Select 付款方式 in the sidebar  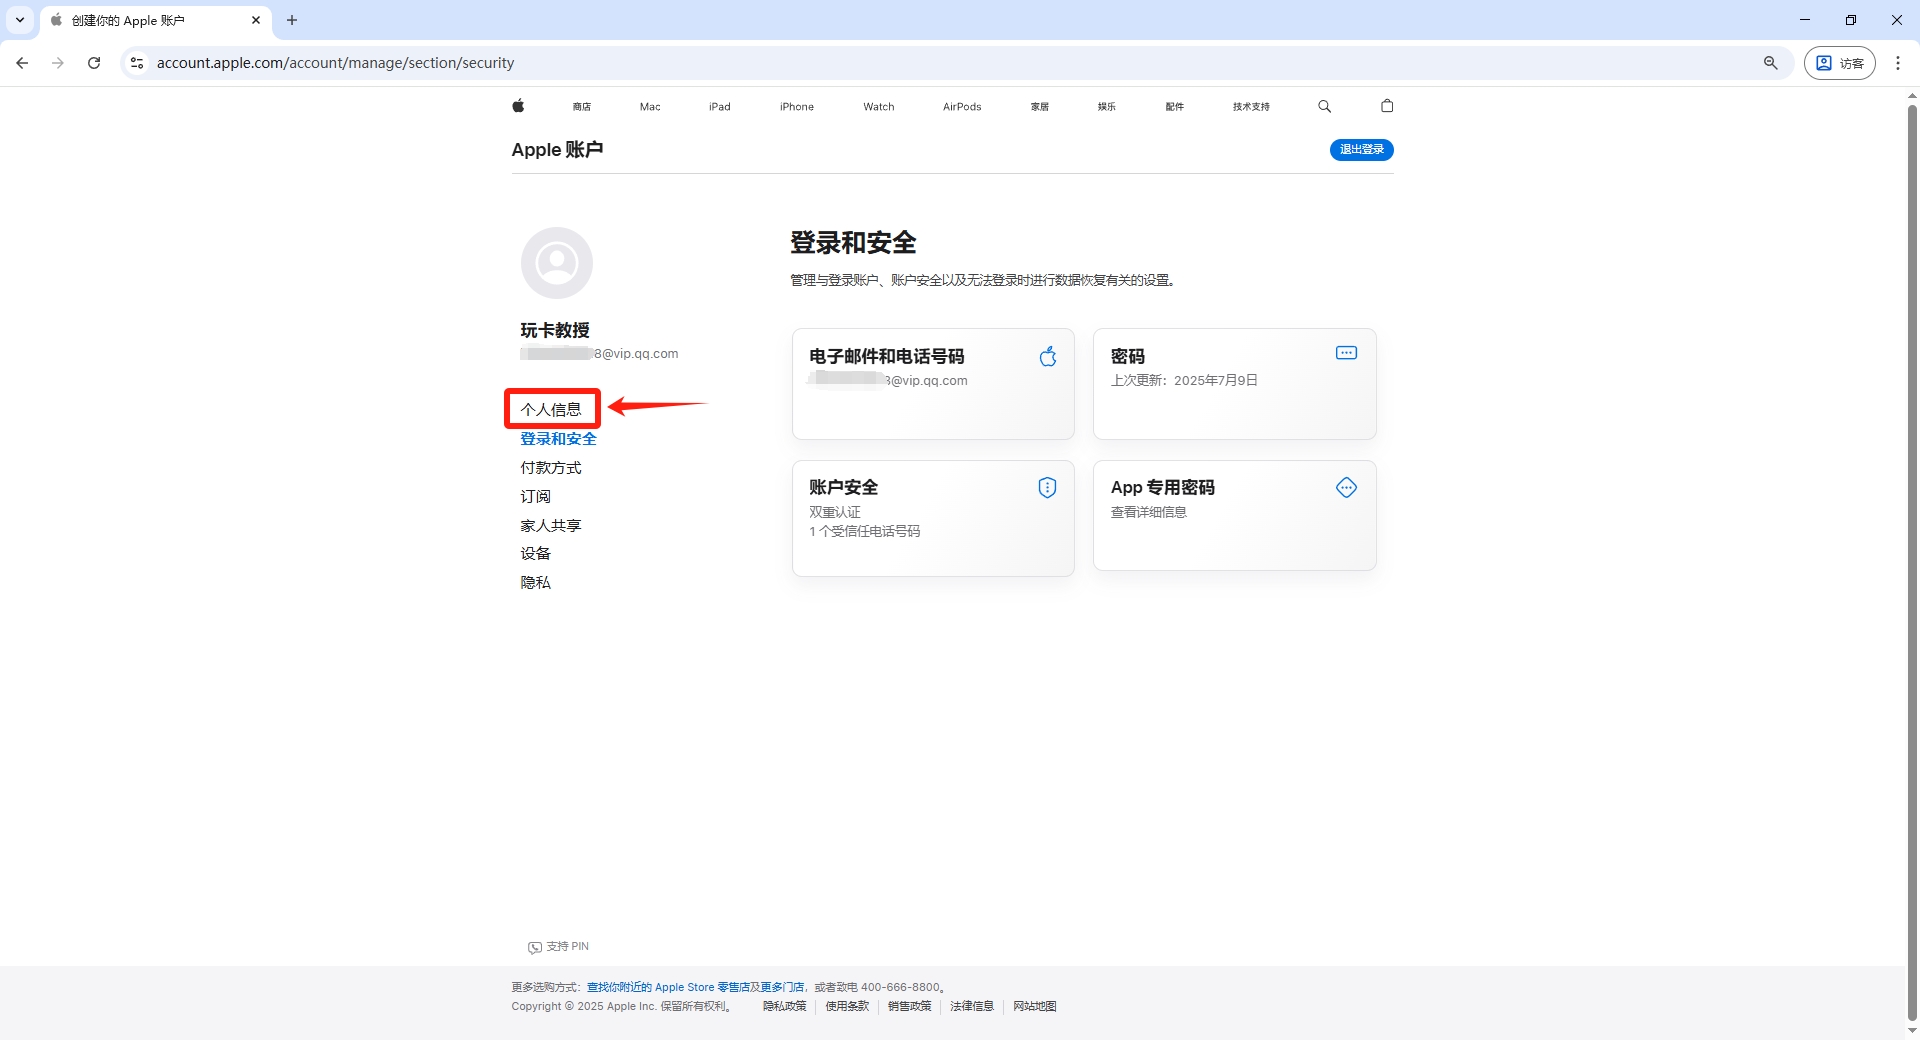551,468
